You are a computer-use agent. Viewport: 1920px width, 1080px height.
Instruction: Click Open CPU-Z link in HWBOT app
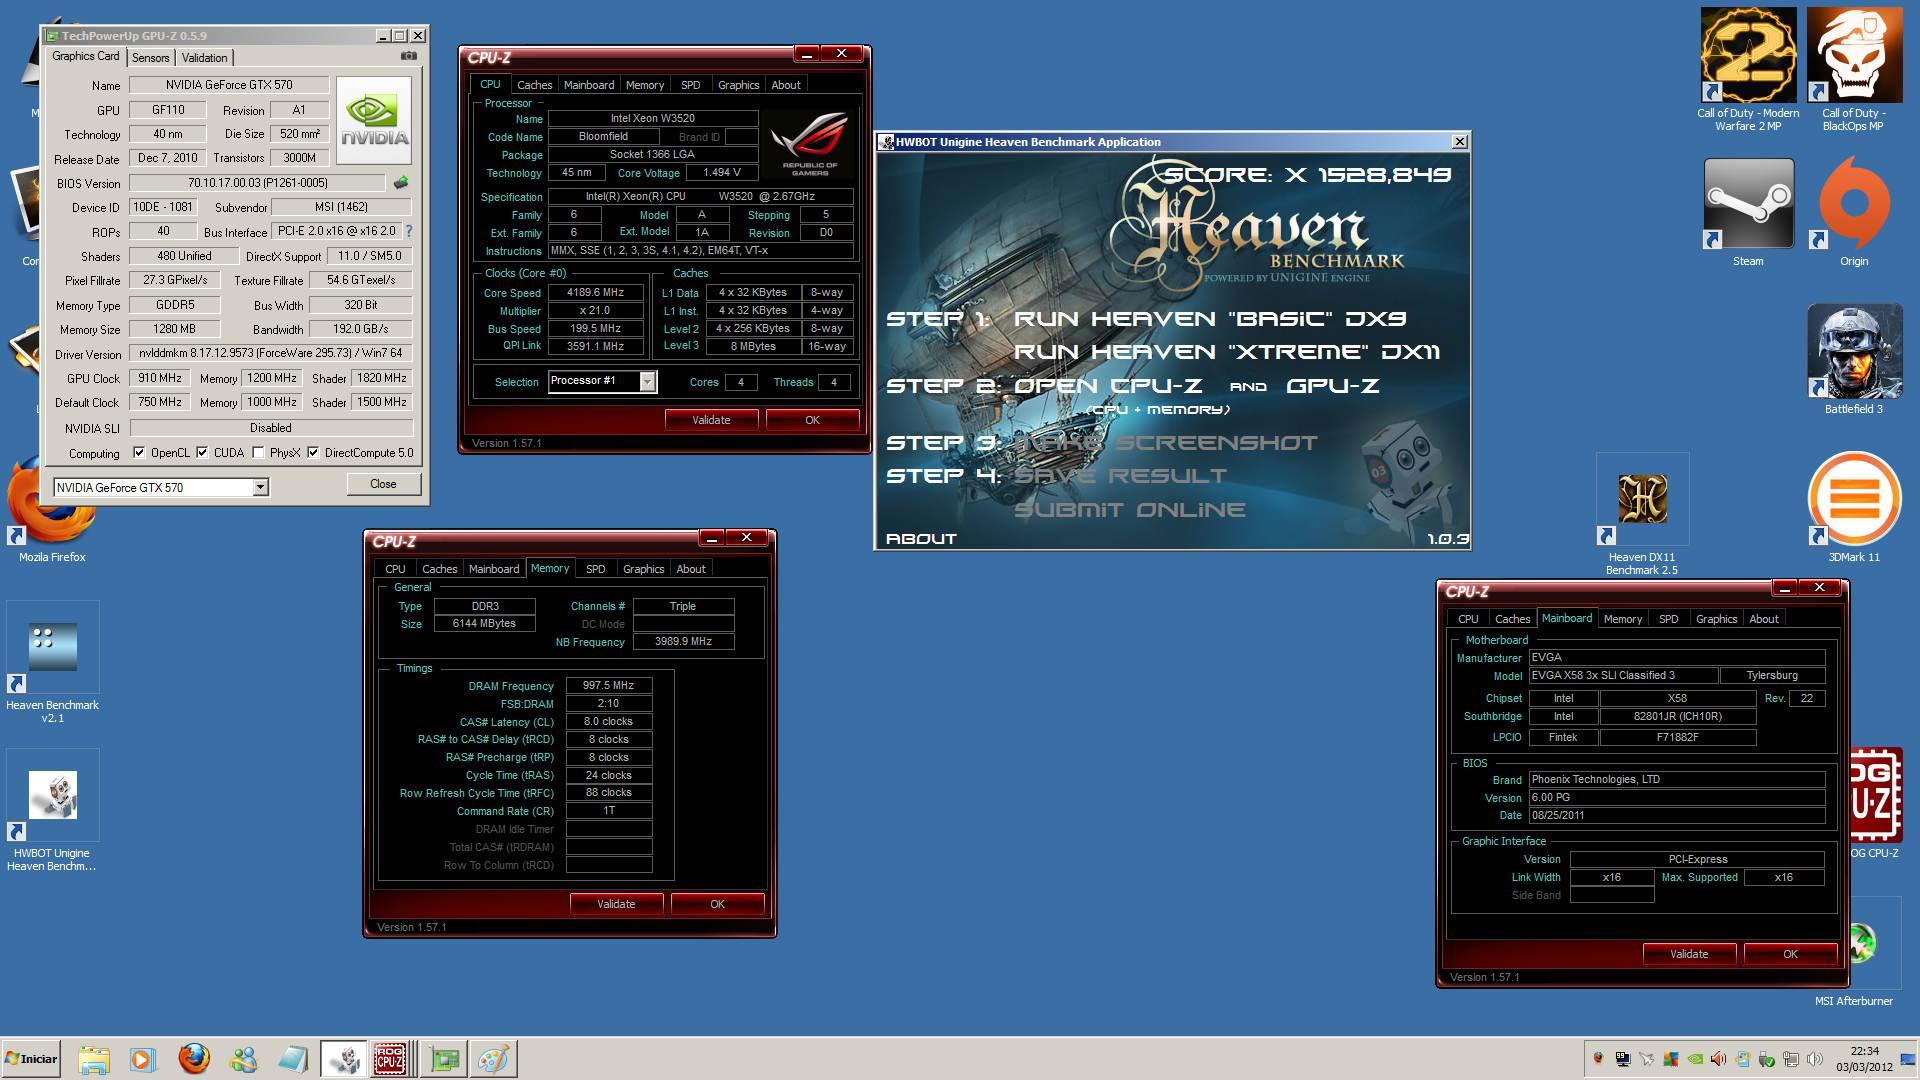point(1110,386)
